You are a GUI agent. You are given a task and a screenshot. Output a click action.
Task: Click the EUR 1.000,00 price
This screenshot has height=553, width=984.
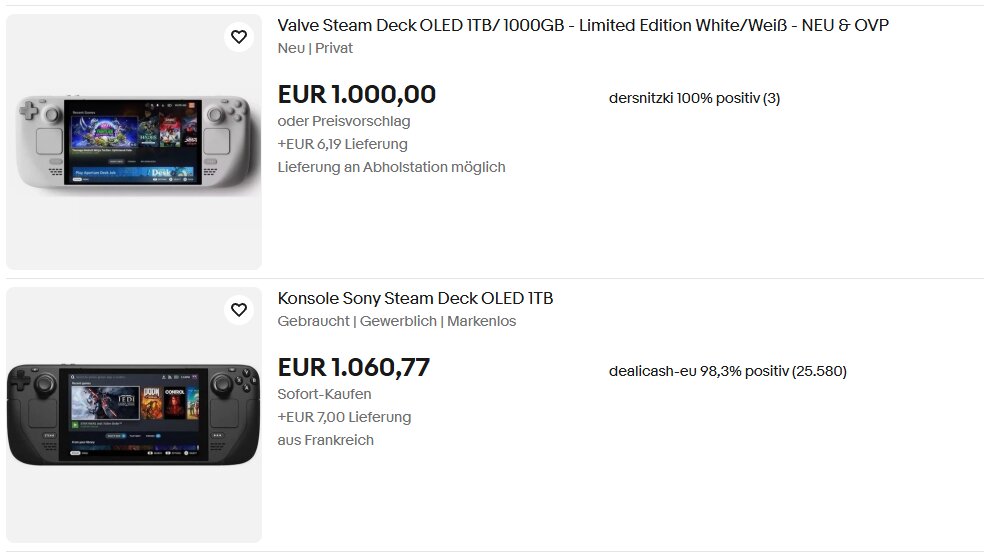(x=356, y=95)
